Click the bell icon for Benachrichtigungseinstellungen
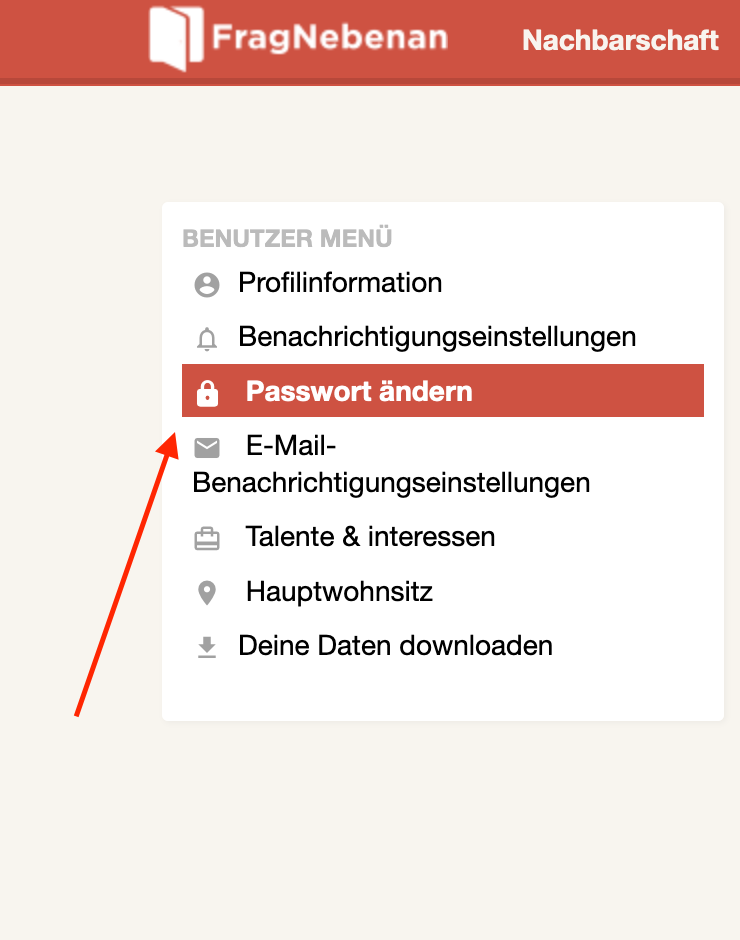 [207, 340]
